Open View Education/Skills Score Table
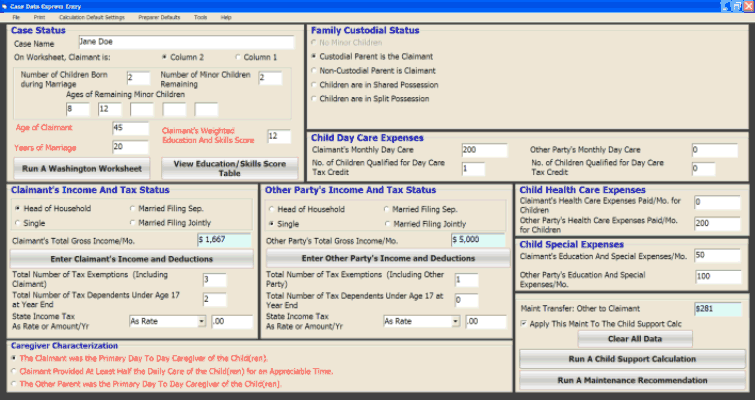Viewport: 755px width, 400px height. pyautogui.click(x=229, y=168)
